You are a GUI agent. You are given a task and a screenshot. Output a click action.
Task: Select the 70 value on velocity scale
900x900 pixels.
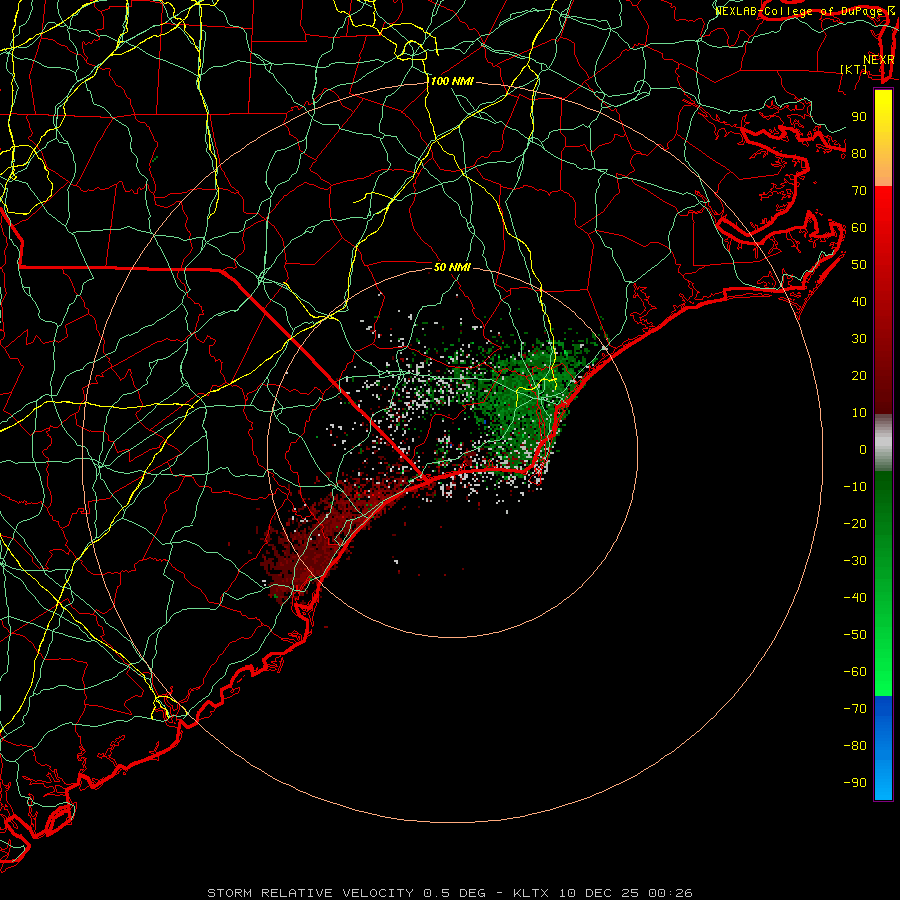point(859,191)
